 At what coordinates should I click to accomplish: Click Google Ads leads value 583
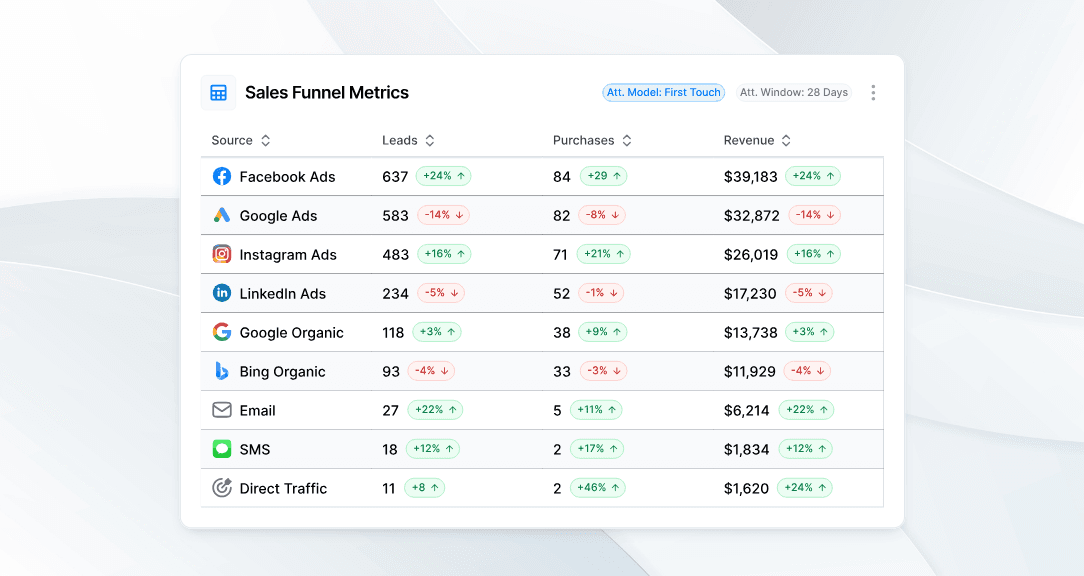coord(395,216)
